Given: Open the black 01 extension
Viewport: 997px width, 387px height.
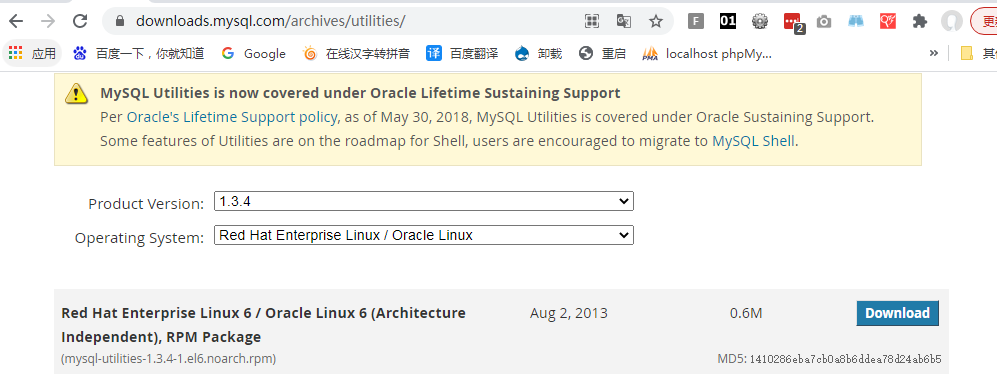Looking at the screenshot, I should click(728, 21).
